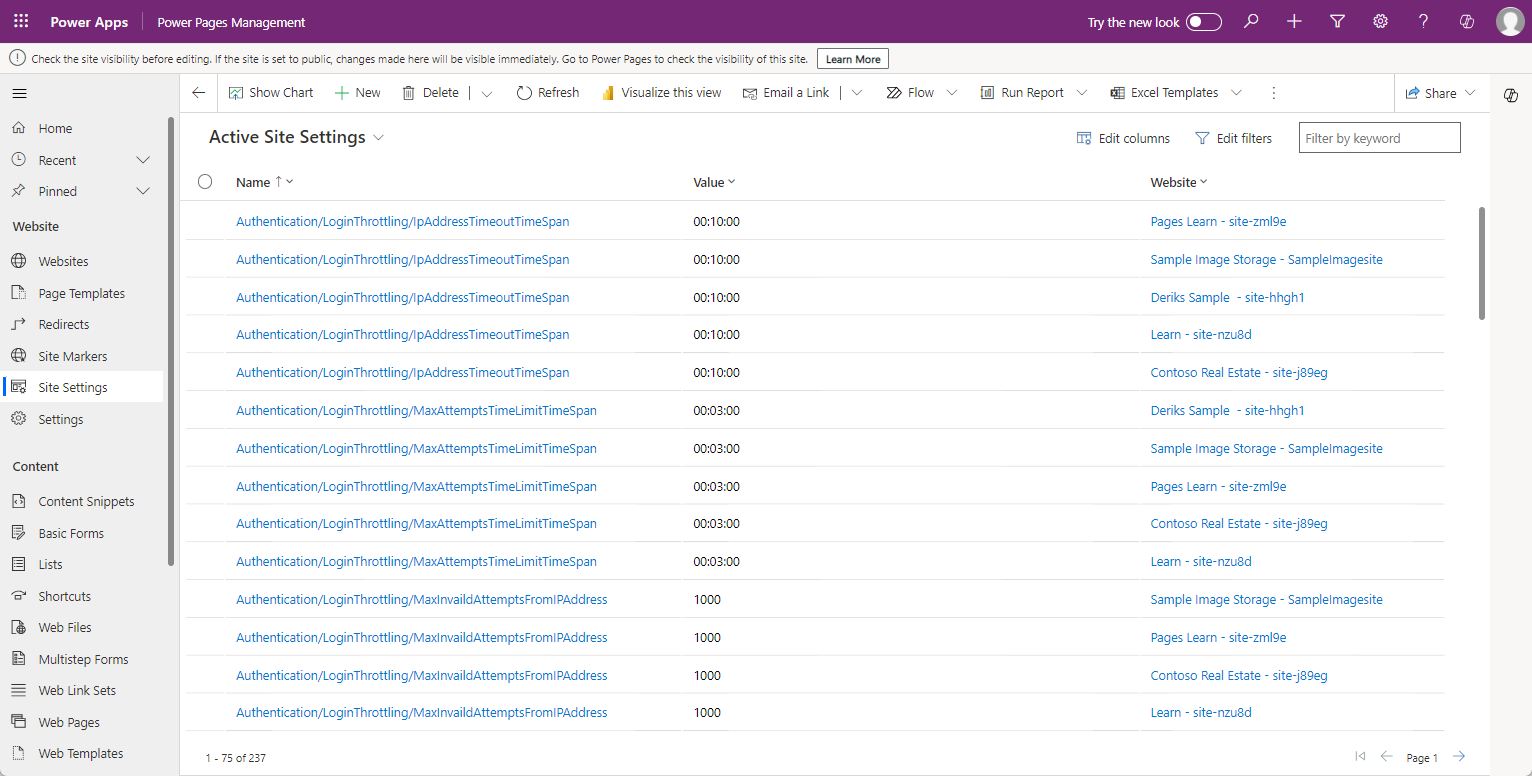This screenshot has height=776, width=1532.
Task: Collapse the hamburger navigation menu
Action: pyautogui.click(x=20, y=94)
